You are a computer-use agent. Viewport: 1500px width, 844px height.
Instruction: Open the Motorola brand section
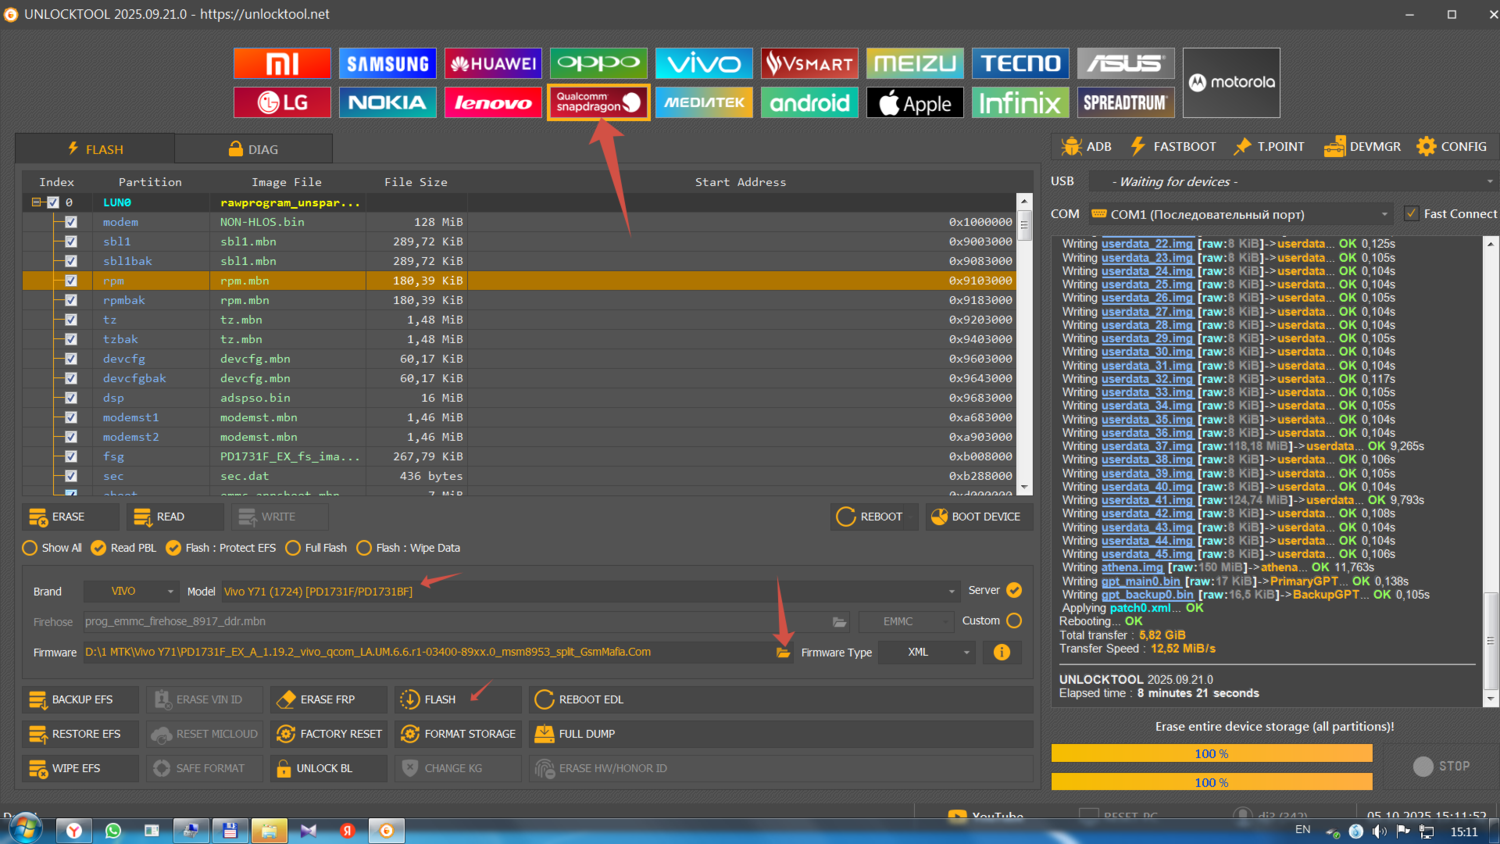(1231, 83)
